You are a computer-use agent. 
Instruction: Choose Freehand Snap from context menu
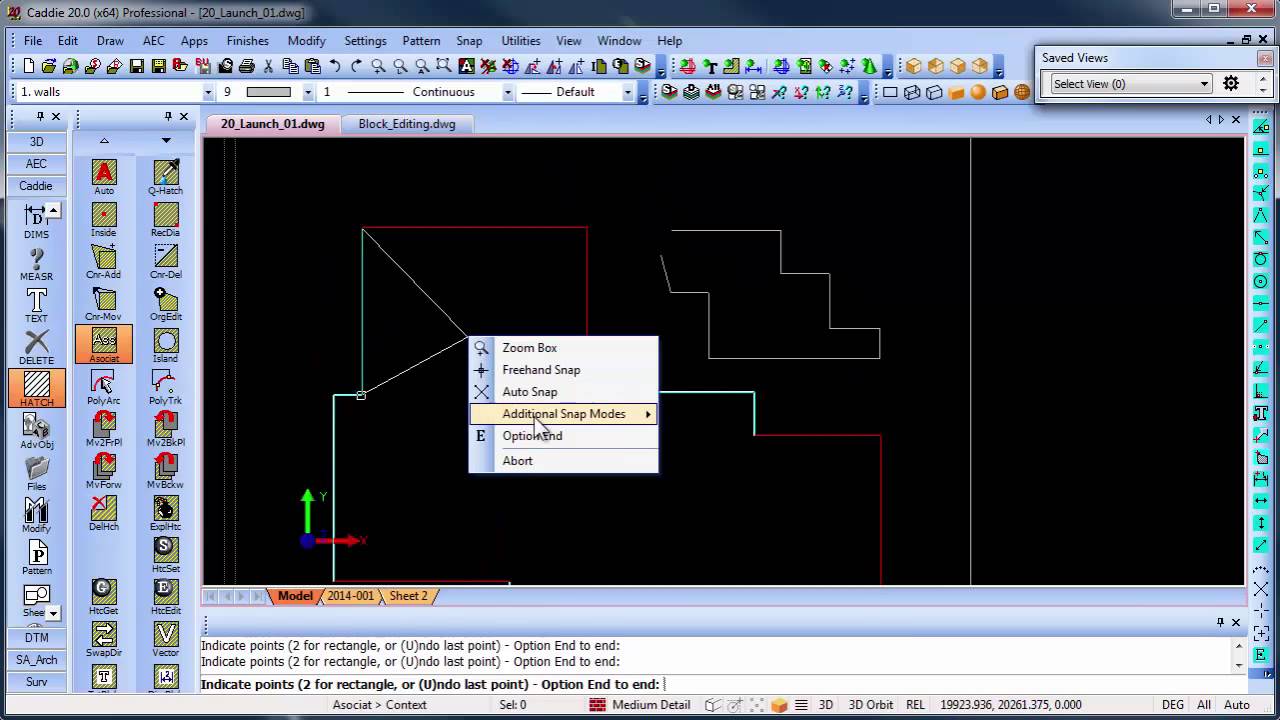click(x=564, y=370)
